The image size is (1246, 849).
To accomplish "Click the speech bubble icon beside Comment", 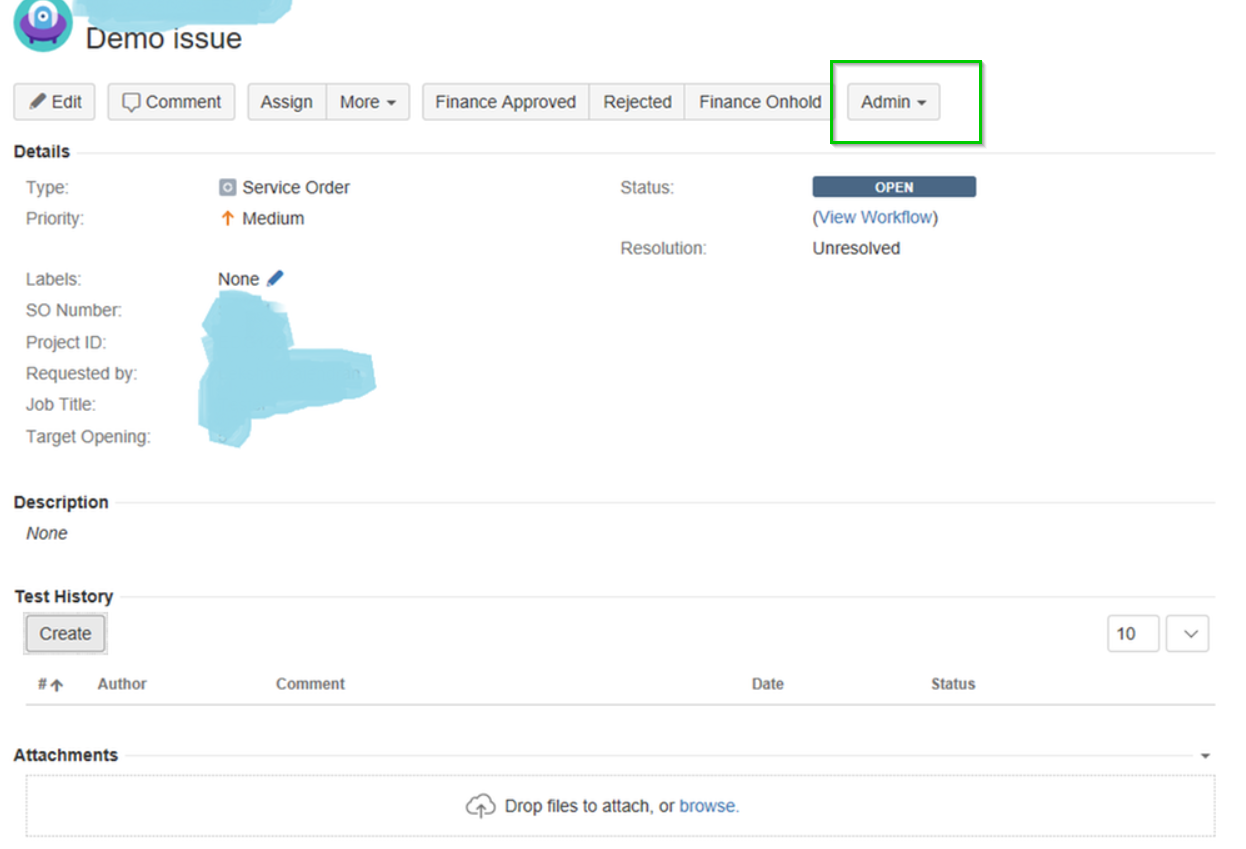I will click(x=131, y=101).
